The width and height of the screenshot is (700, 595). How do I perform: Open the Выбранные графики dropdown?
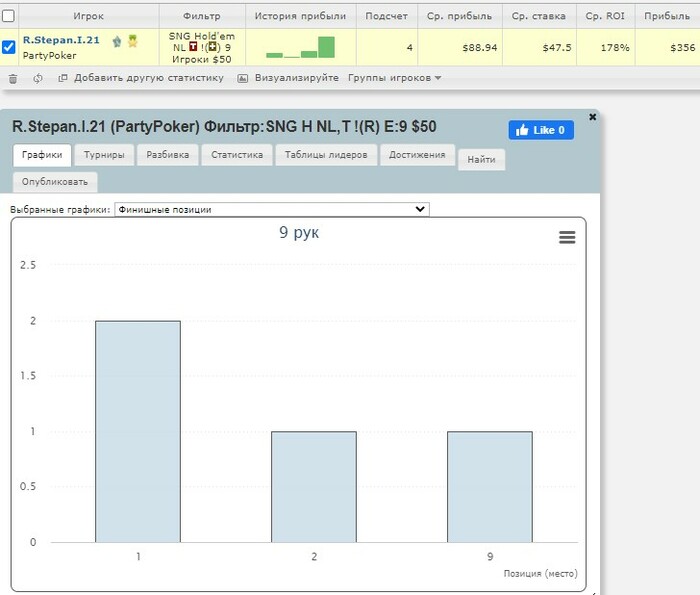coord(272,209)
